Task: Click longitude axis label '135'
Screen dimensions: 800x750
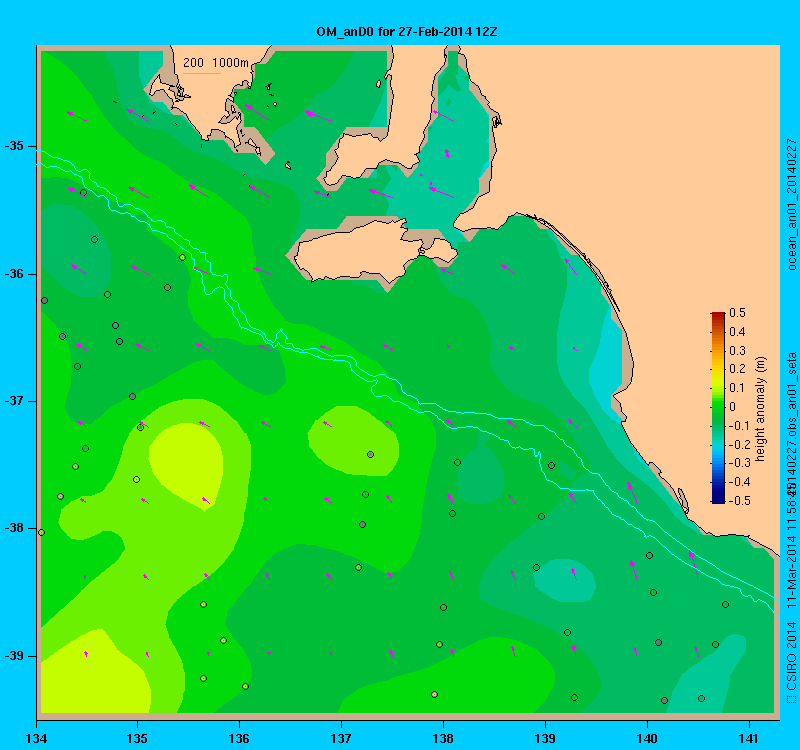Action: coord(137,738)
